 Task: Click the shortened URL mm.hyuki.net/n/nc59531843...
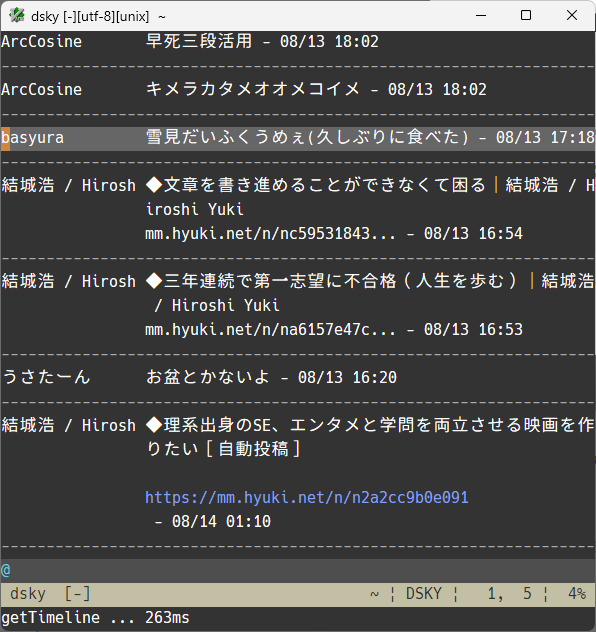270,233
